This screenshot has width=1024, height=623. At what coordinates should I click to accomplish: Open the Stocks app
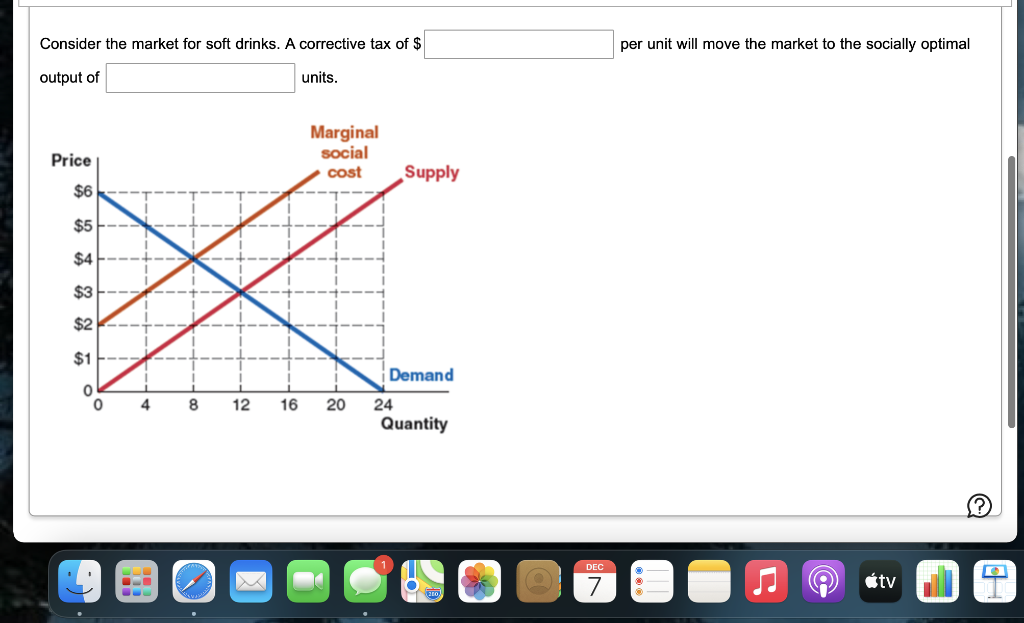[937, 581]
